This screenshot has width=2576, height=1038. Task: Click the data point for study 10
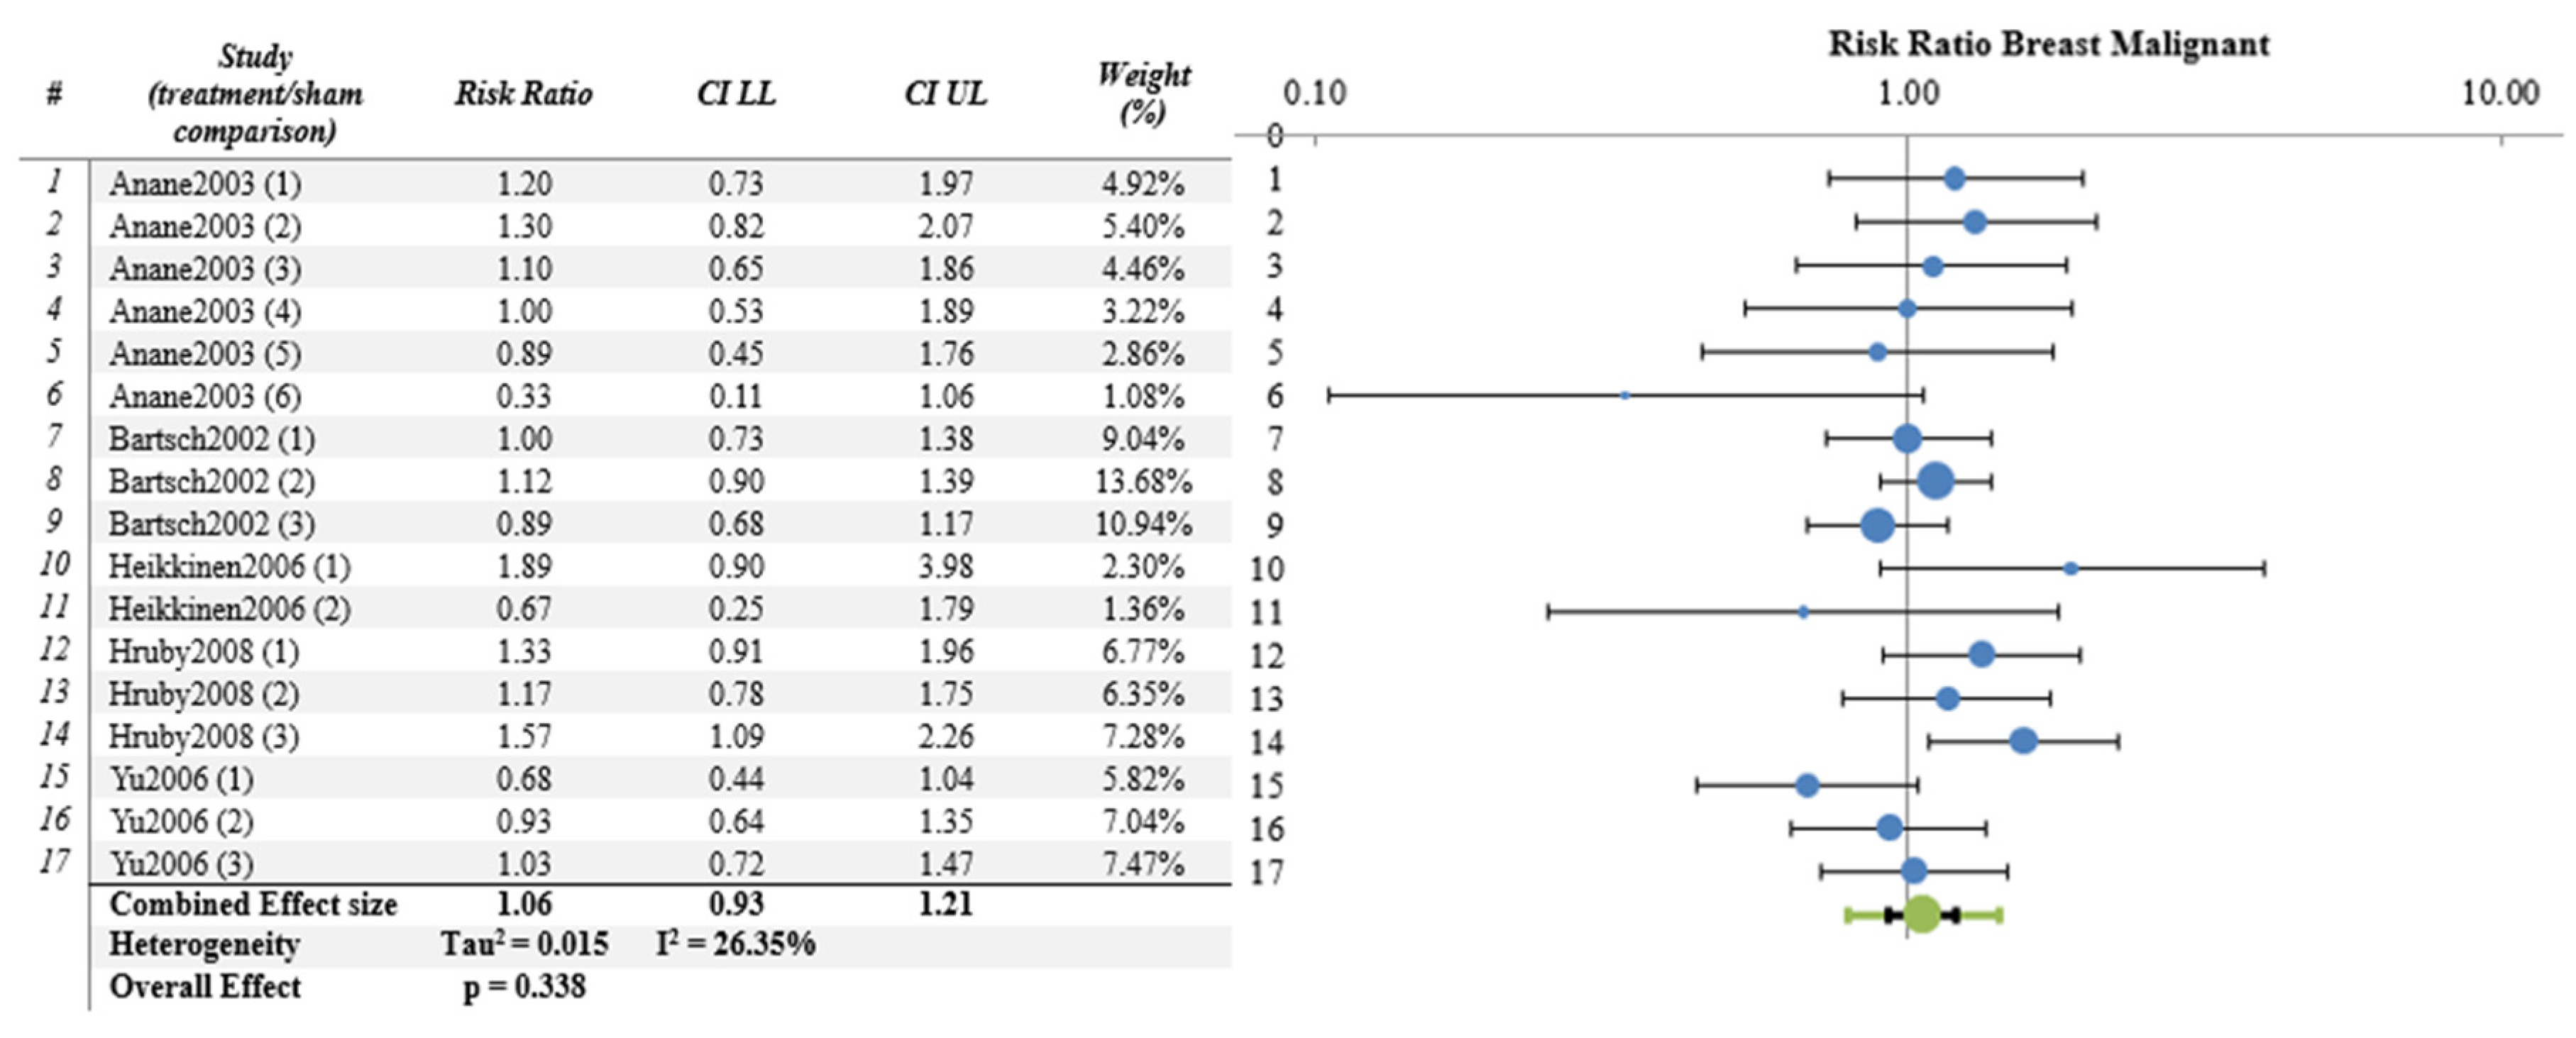(2071, 568)
